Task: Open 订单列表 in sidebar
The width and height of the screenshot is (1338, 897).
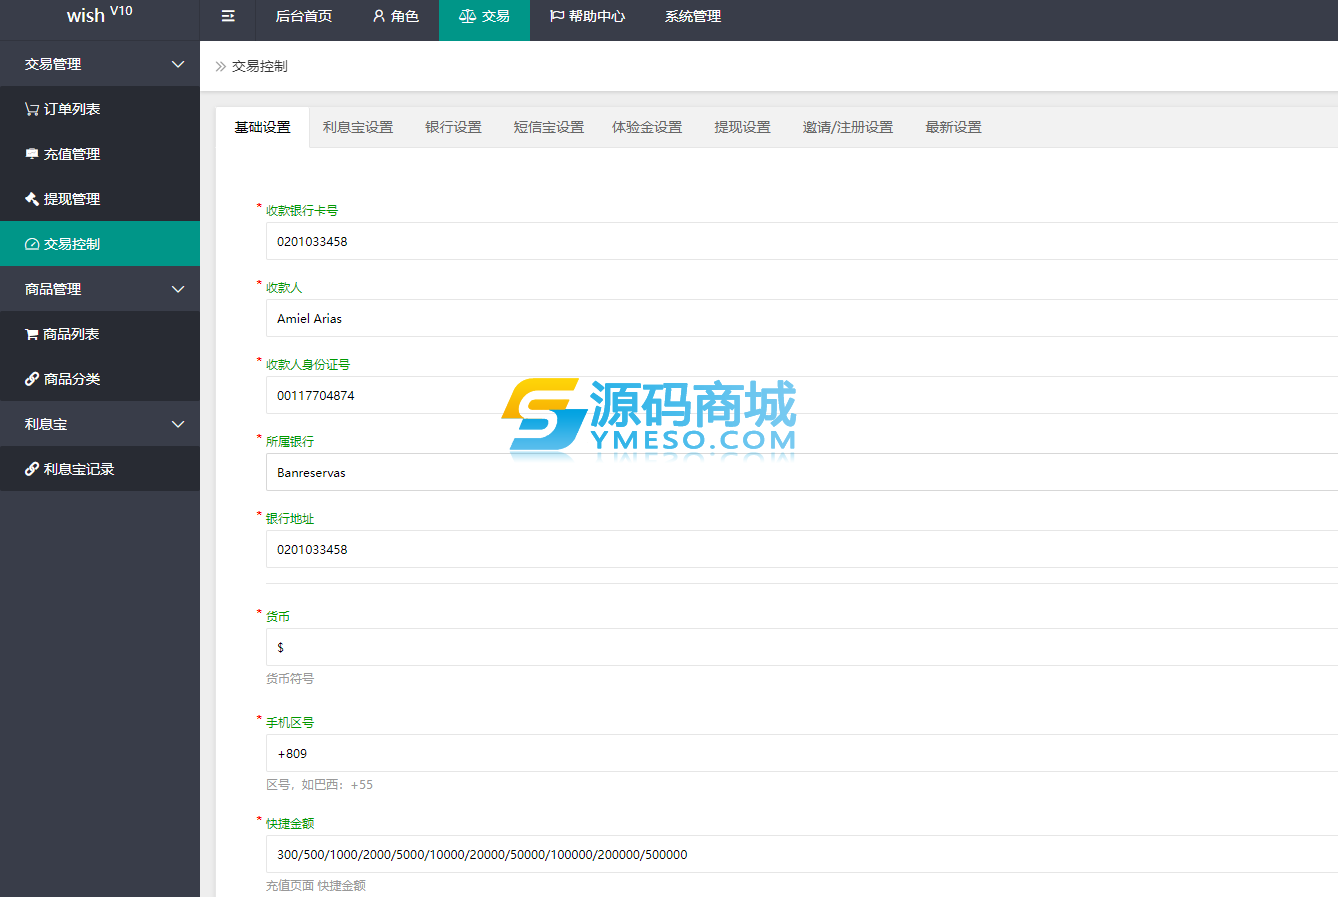Action: (x=100, y=109)
